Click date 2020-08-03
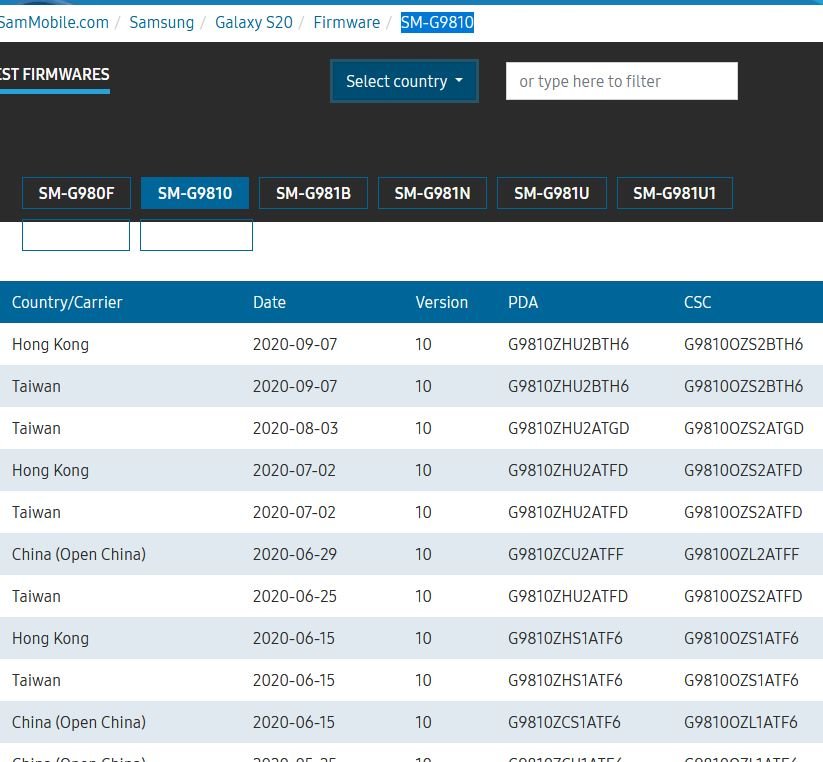 tap(296, 428)
